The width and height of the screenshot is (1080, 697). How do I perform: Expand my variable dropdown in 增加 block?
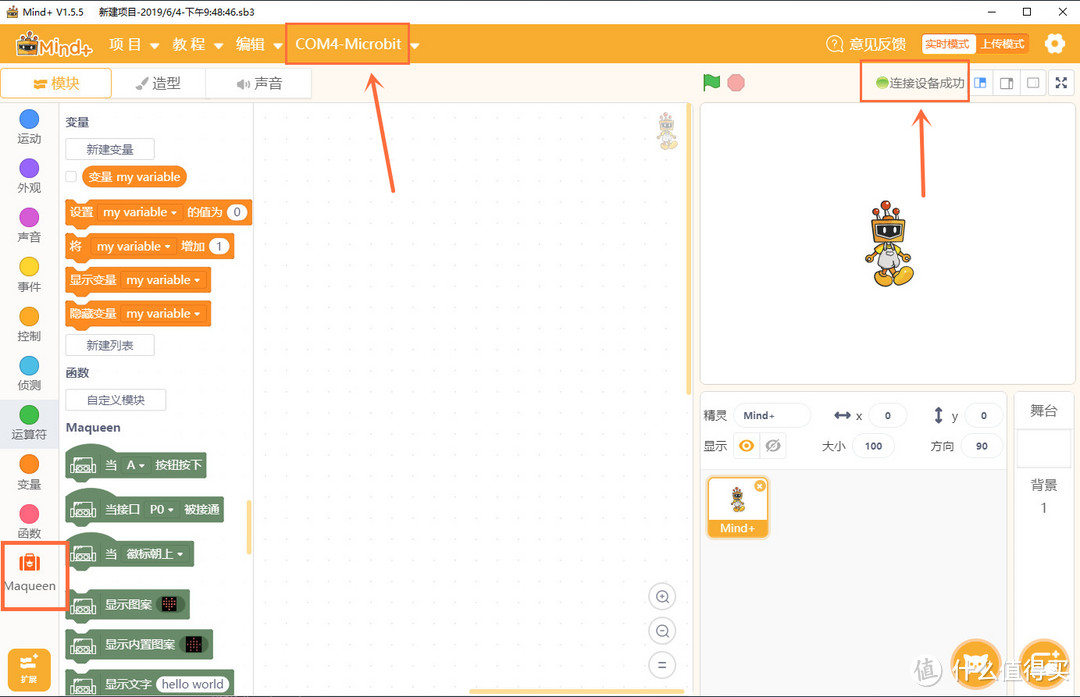133,247
